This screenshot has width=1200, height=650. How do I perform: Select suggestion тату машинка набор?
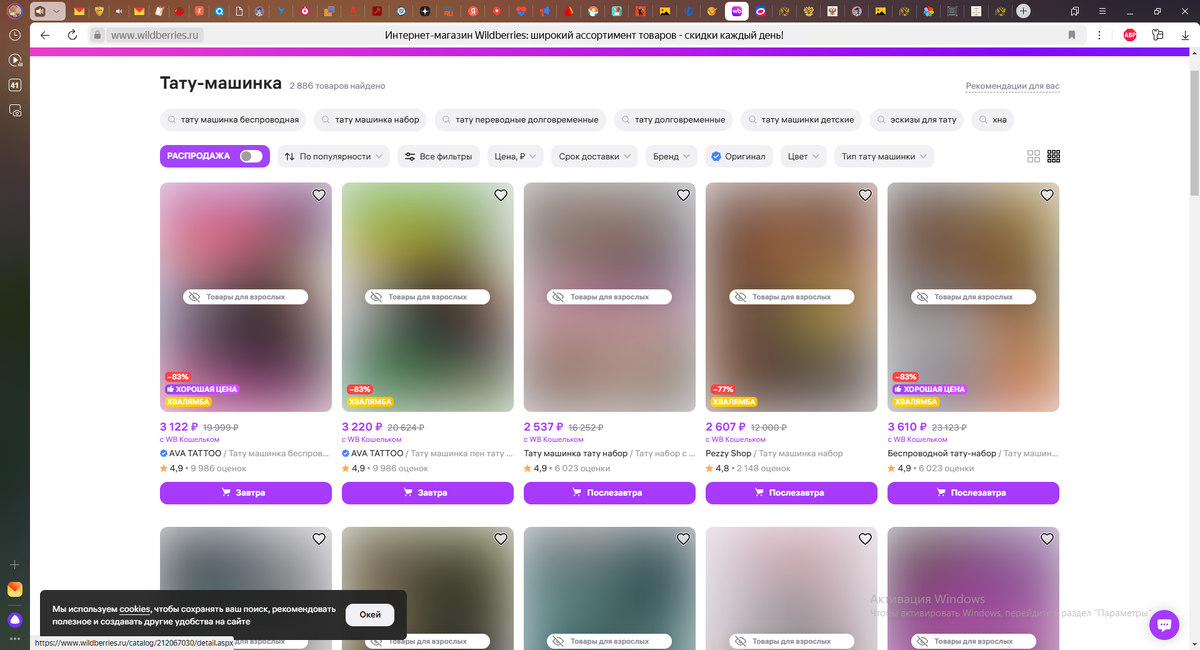click(x=371, y=120)
